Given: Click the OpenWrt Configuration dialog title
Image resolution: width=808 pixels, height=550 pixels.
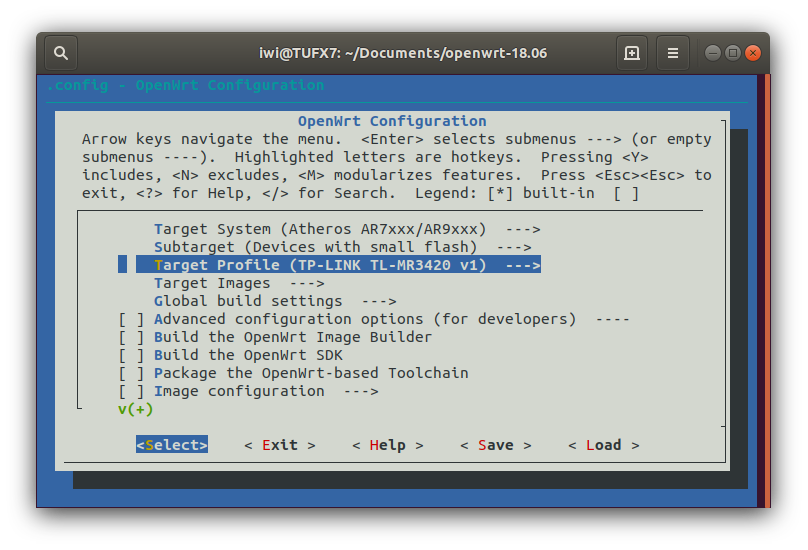Looking at the screenshot, I should pyautogui.click(x=392, y=121).
